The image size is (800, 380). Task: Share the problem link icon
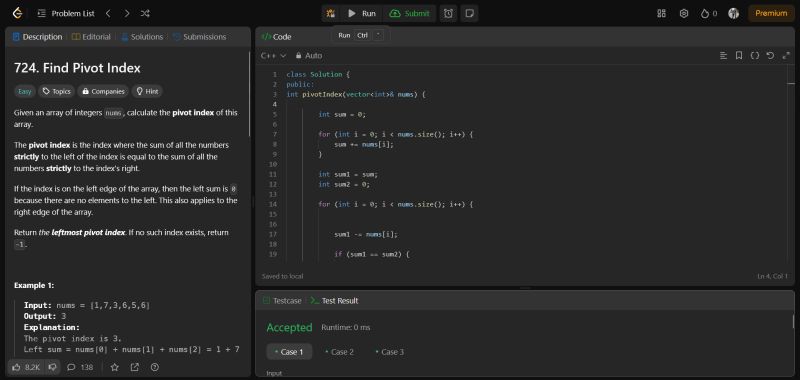(x=135, y=367)
